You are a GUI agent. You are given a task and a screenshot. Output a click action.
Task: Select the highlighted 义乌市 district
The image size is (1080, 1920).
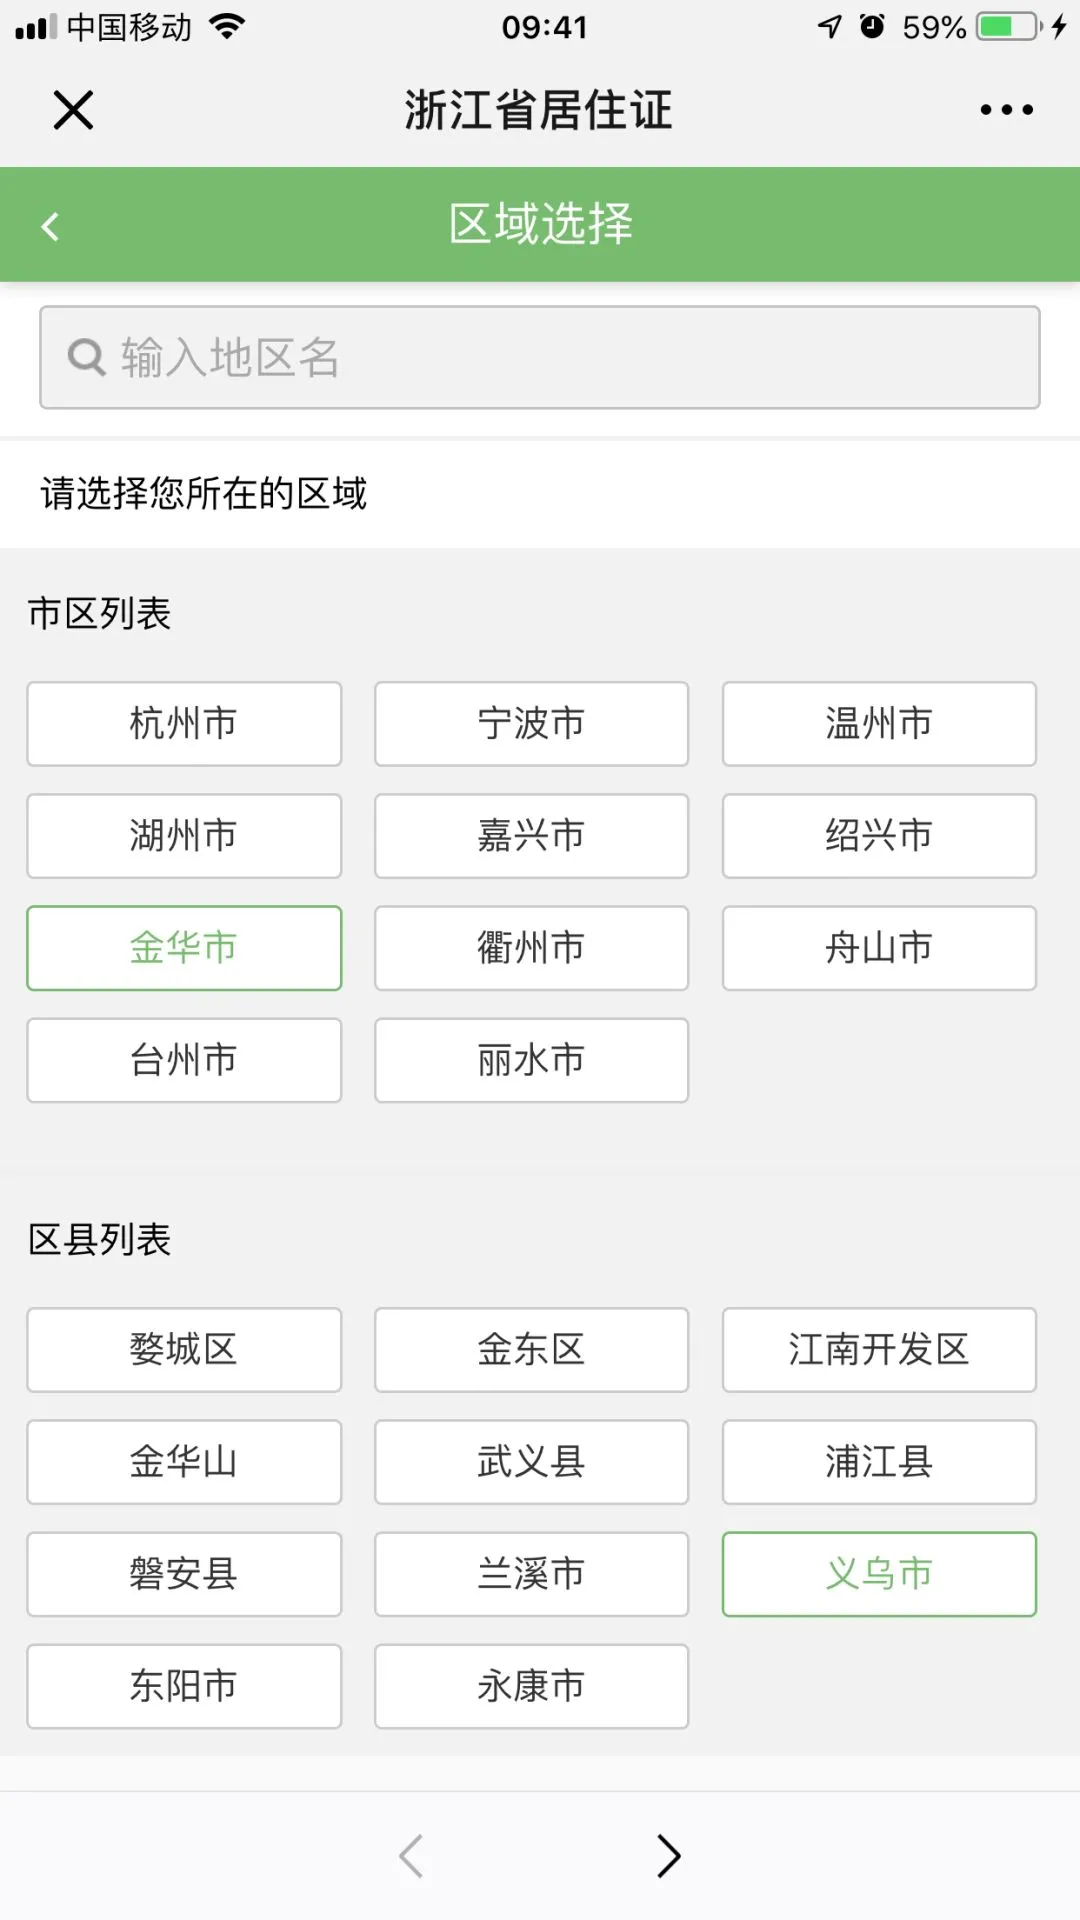click(x=879, y=1574)
